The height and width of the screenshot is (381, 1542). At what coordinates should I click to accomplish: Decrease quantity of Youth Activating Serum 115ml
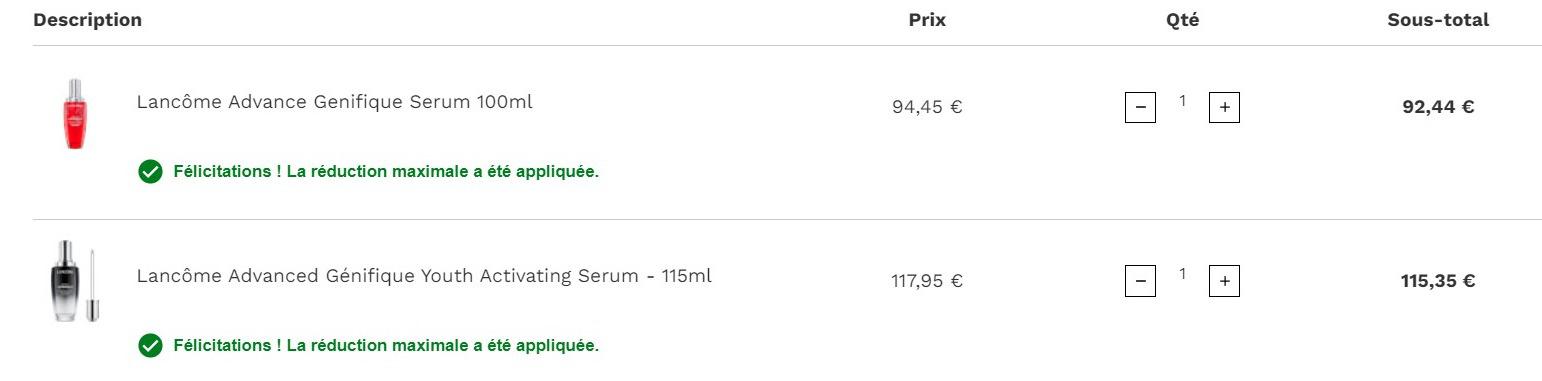click(x=1140, y=281)
